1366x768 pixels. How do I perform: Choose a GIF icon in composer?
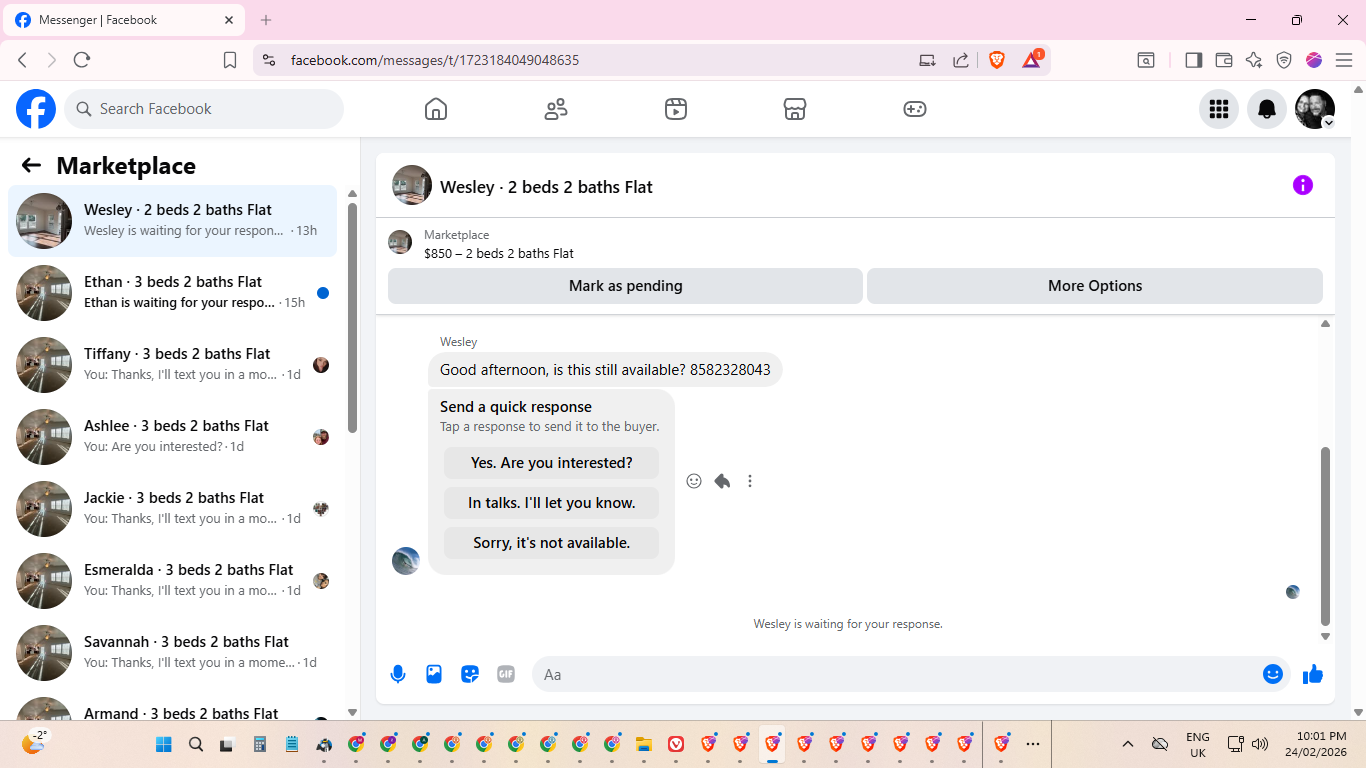click(506, 674)
